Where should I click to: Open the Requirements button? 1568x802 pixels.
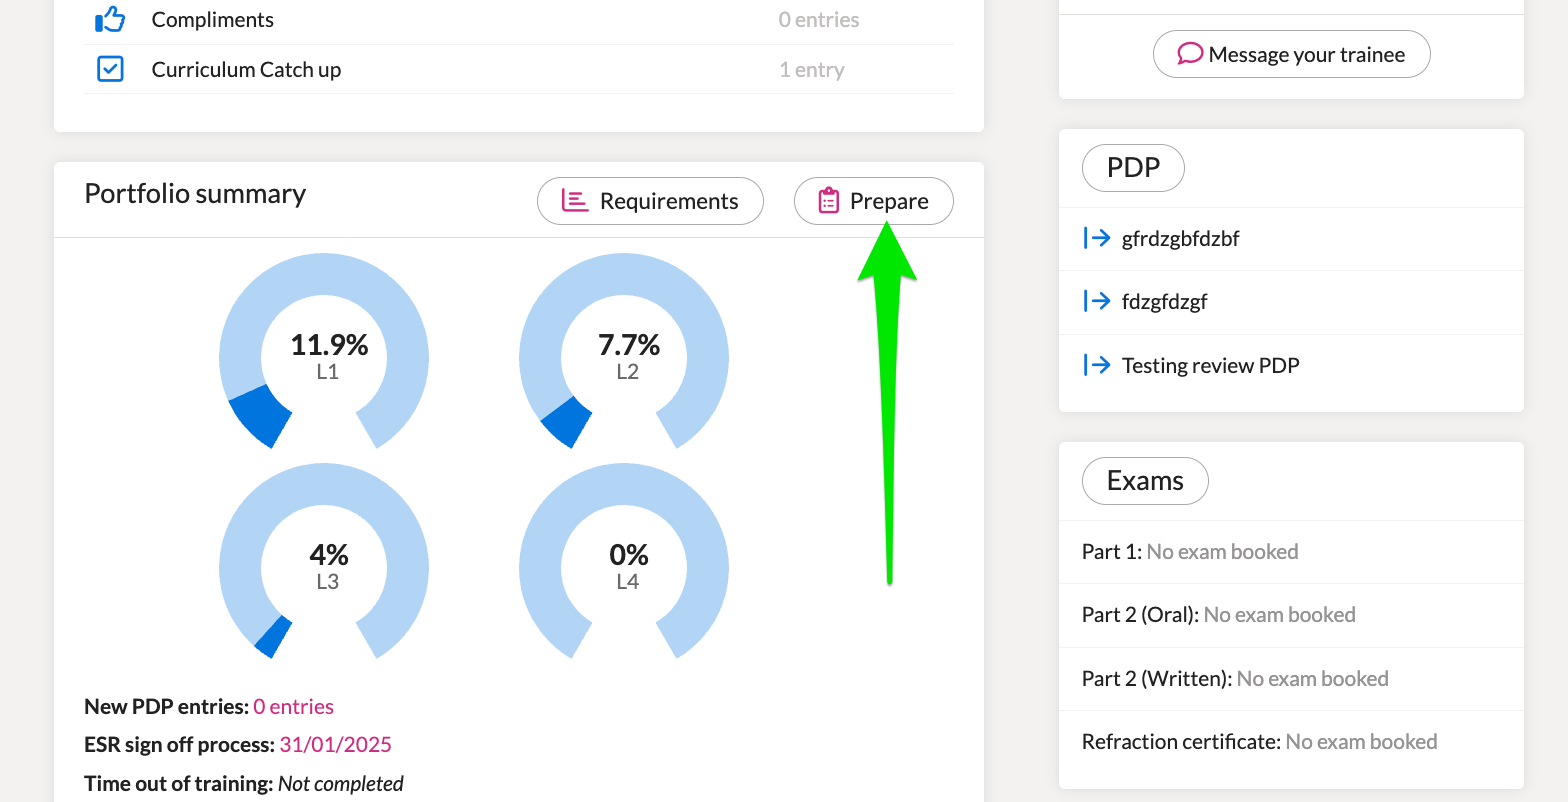point(650,201)
